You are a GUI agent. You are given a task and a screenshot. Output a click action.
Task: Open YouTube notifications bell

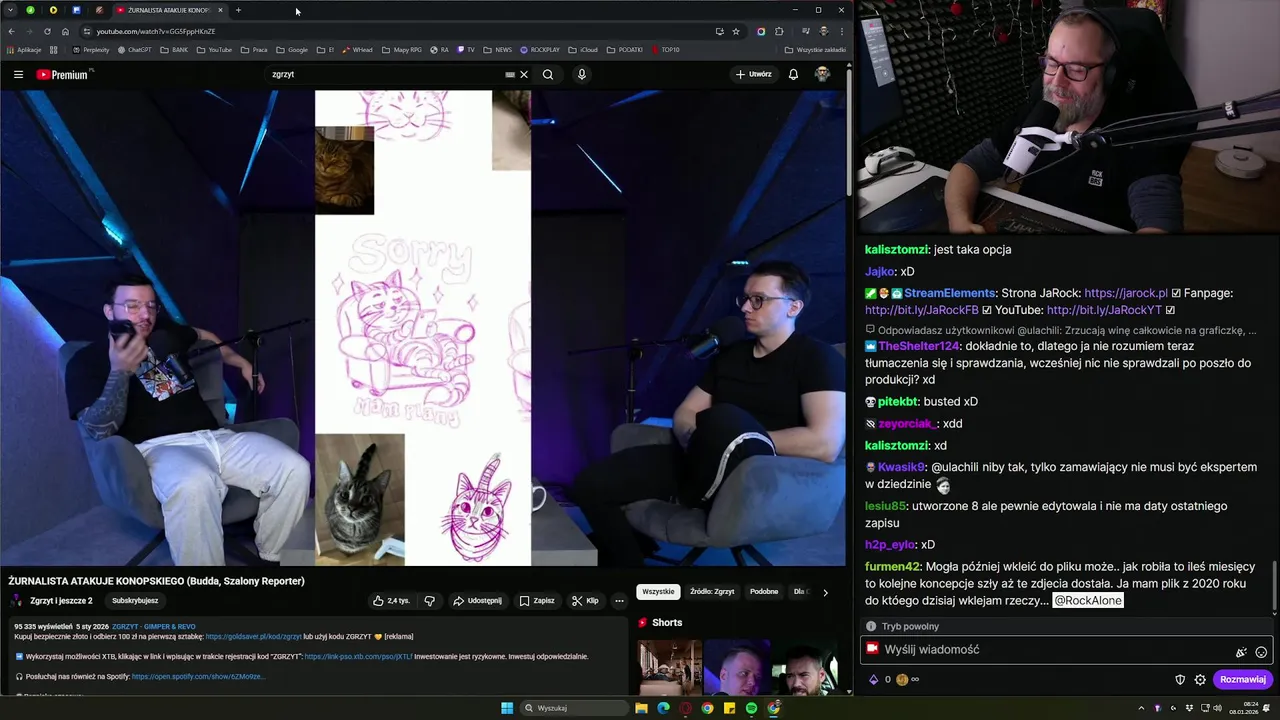click(793, 74)
